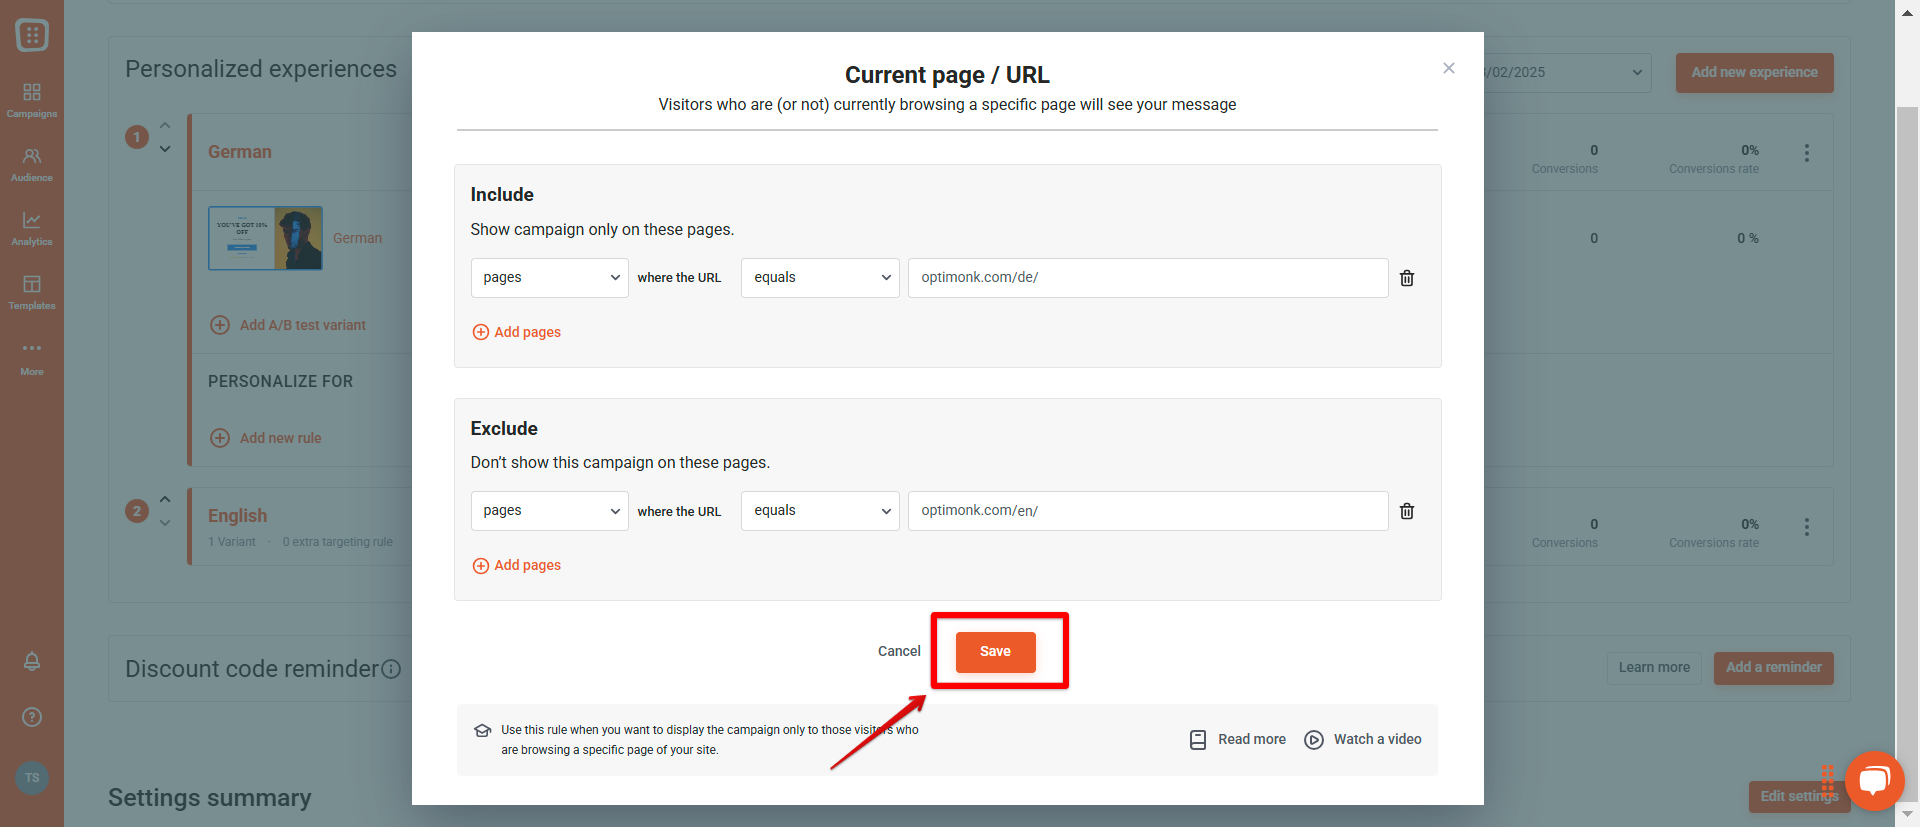Viewport: 1920px width, 827px height.
Task: Add pages under the Include section
Action: coord(517,332)
